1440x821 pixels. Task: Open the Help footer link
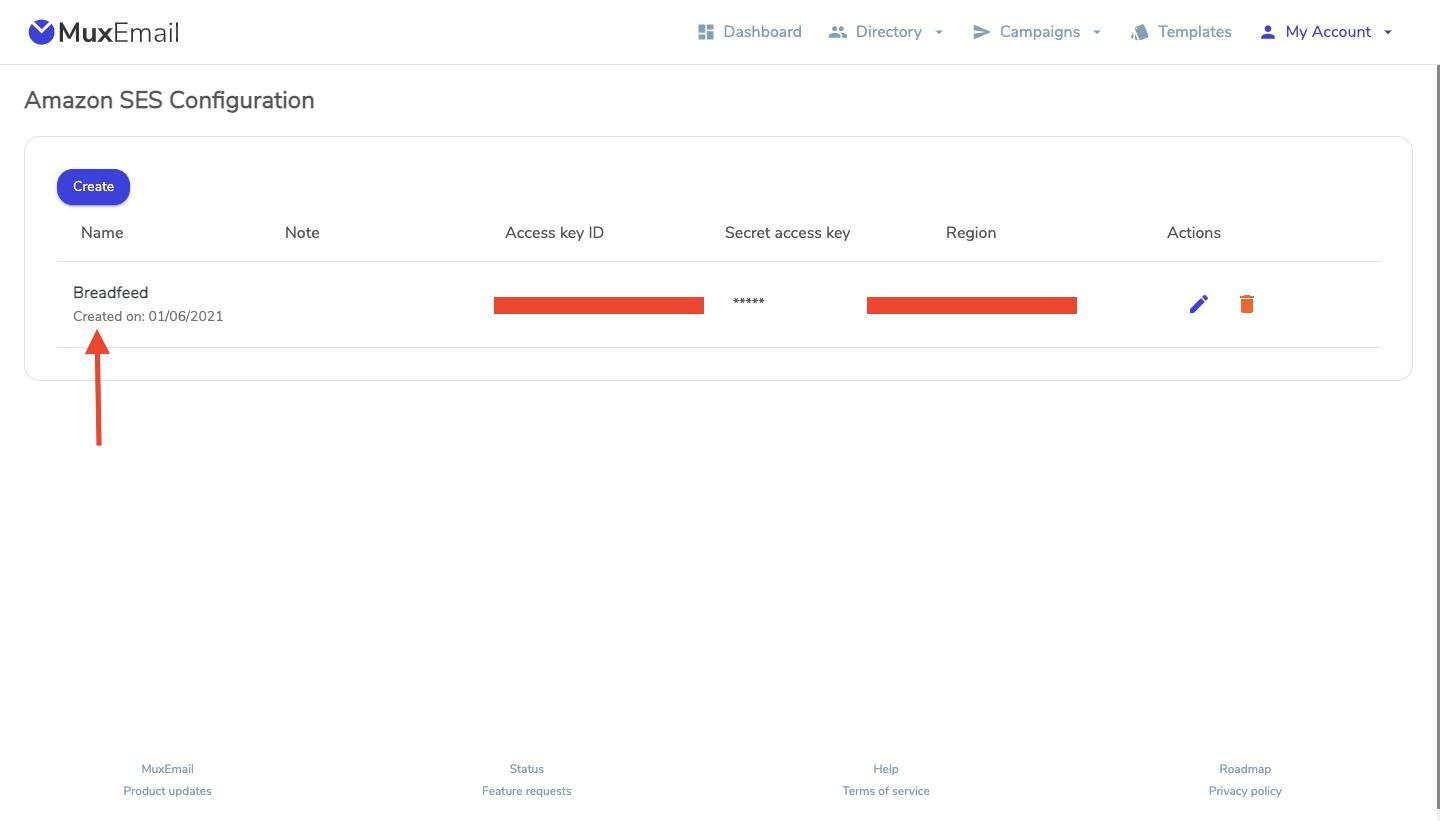tap(886, 769)
